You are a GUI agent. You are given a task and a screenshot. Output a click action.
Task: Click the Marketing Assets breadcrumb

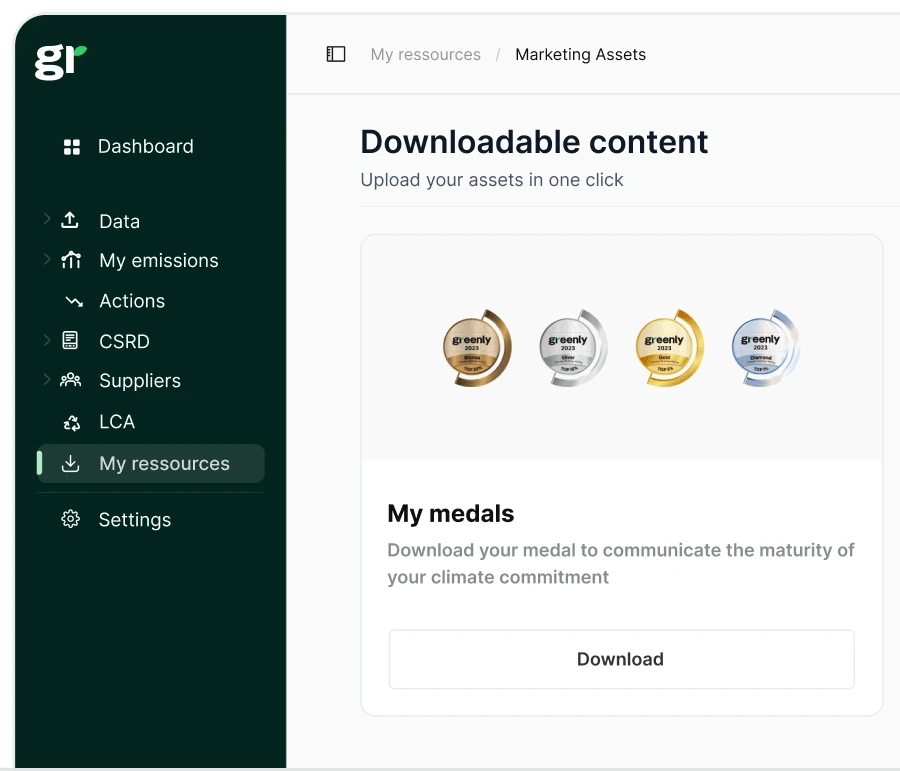tap(580, 55)
